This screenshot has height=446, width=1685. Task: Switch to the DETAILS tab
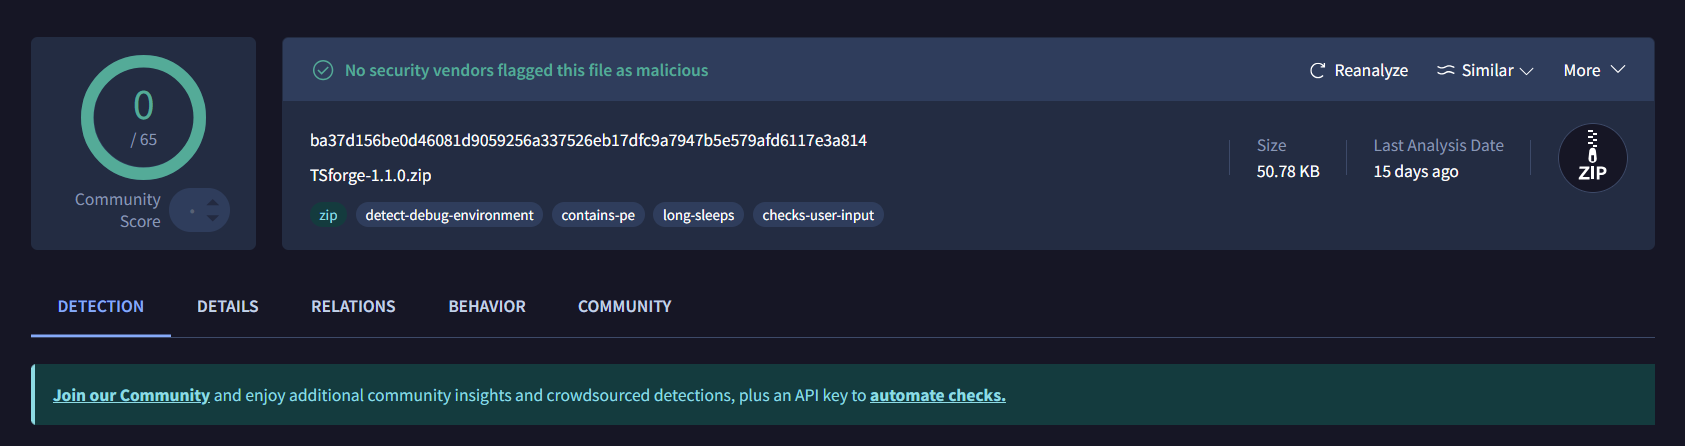point(228,306)
